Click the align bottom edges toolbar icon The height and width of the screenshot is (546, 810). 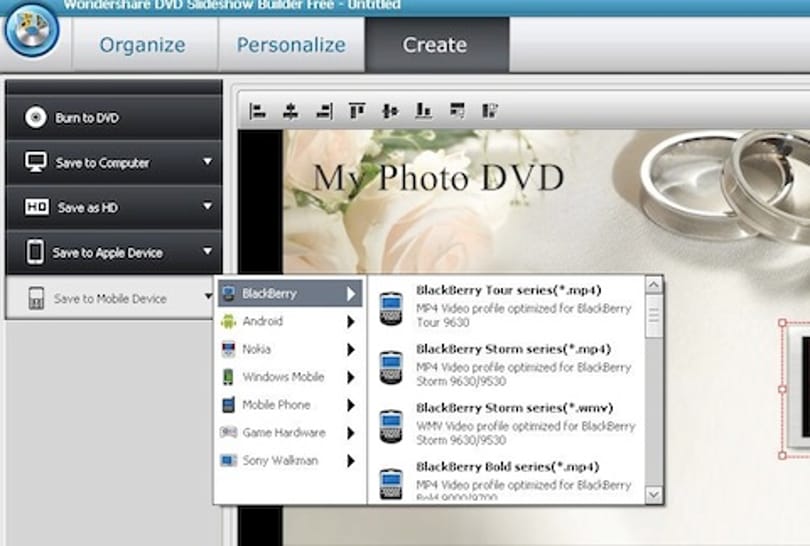click(x=424, y=111)
